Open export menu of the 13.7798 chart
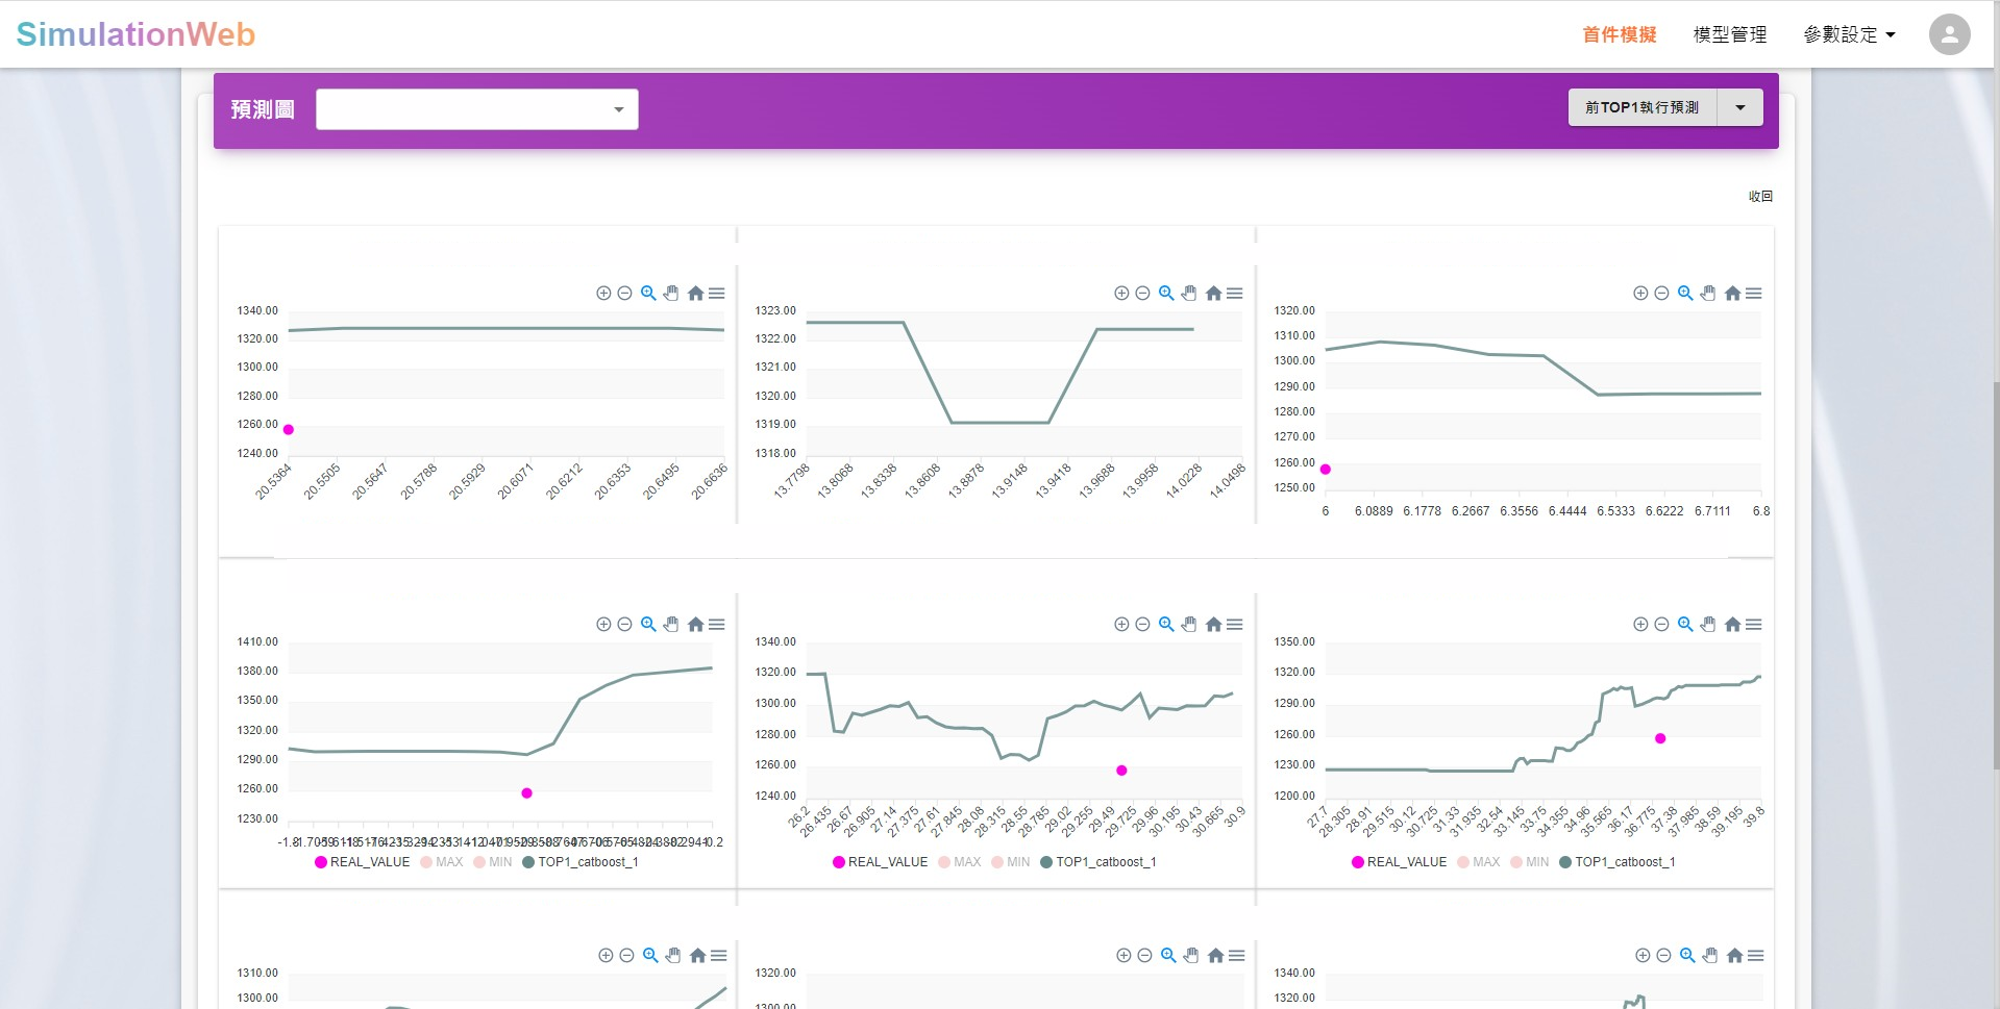Screen dimensions: 2000x1009 click(1235, 293)
